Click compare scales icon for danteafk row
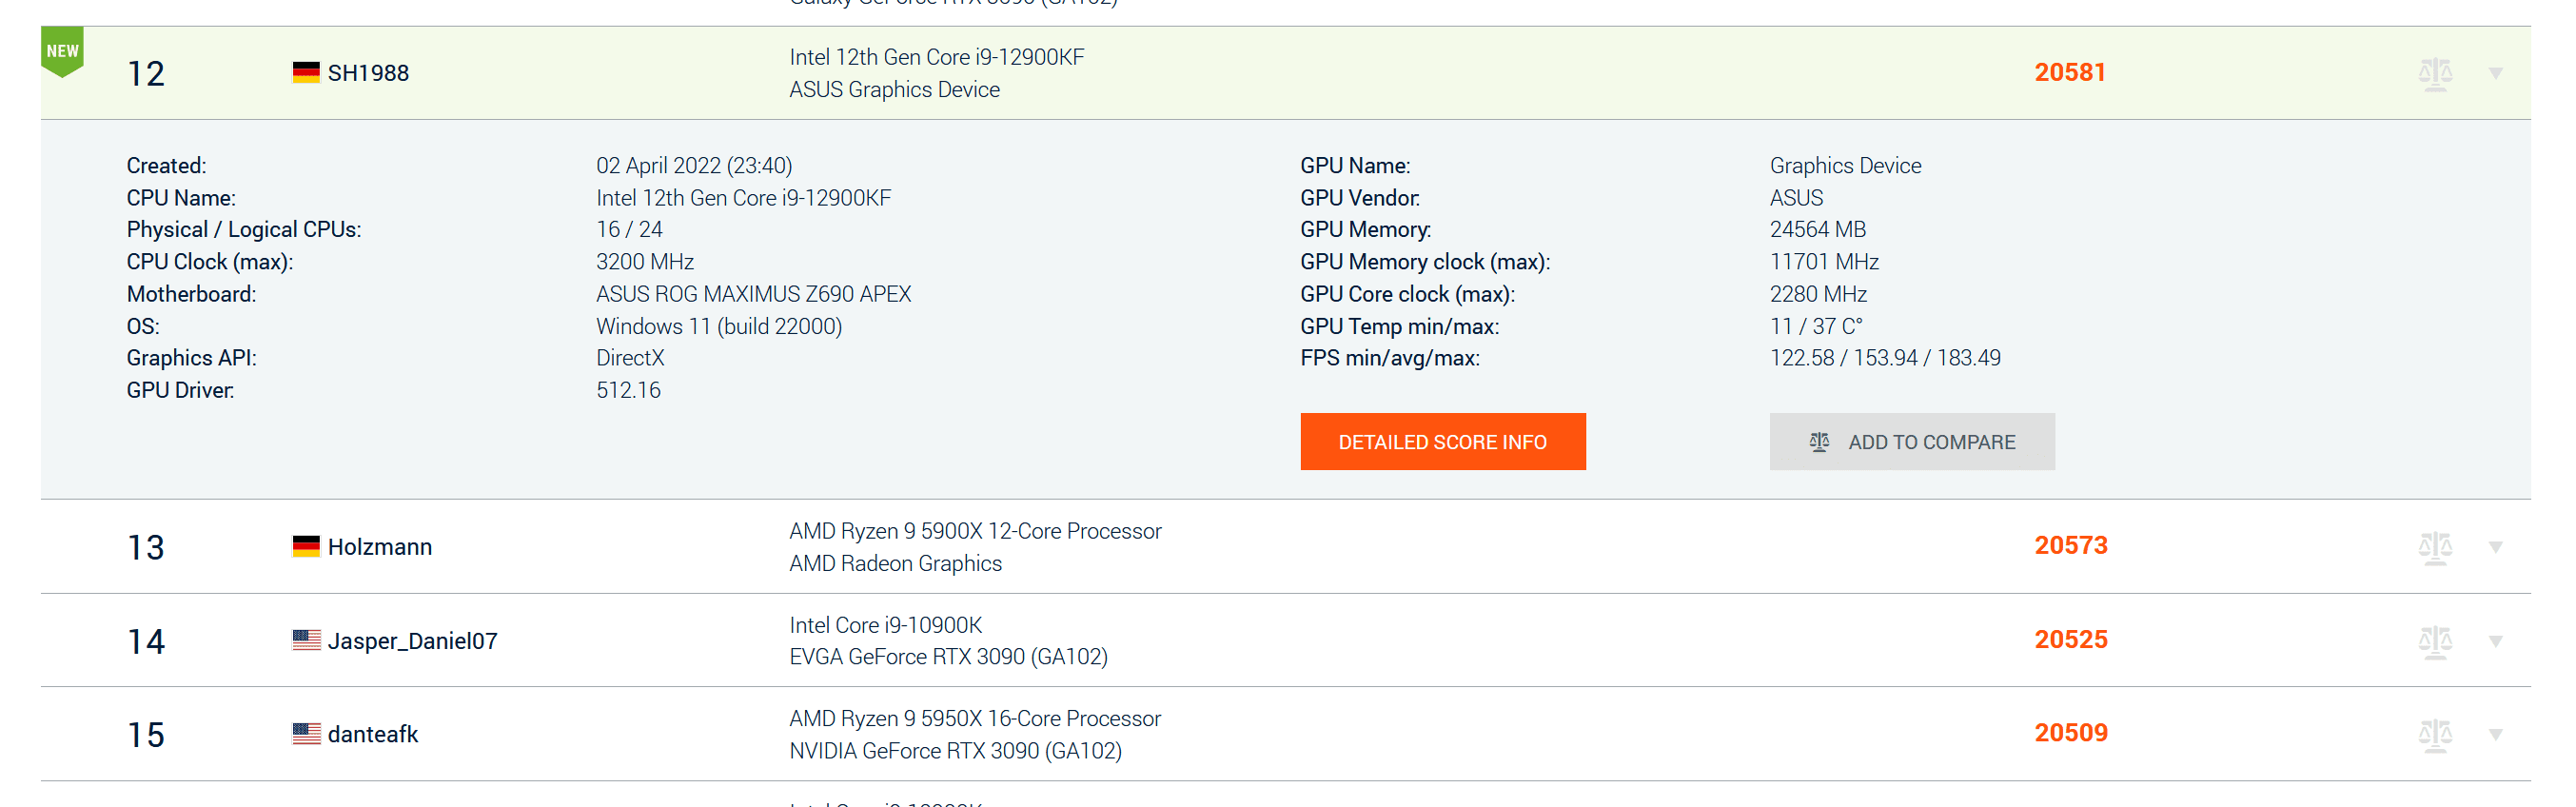The image size is (2576, 807). pos(2434,735)
